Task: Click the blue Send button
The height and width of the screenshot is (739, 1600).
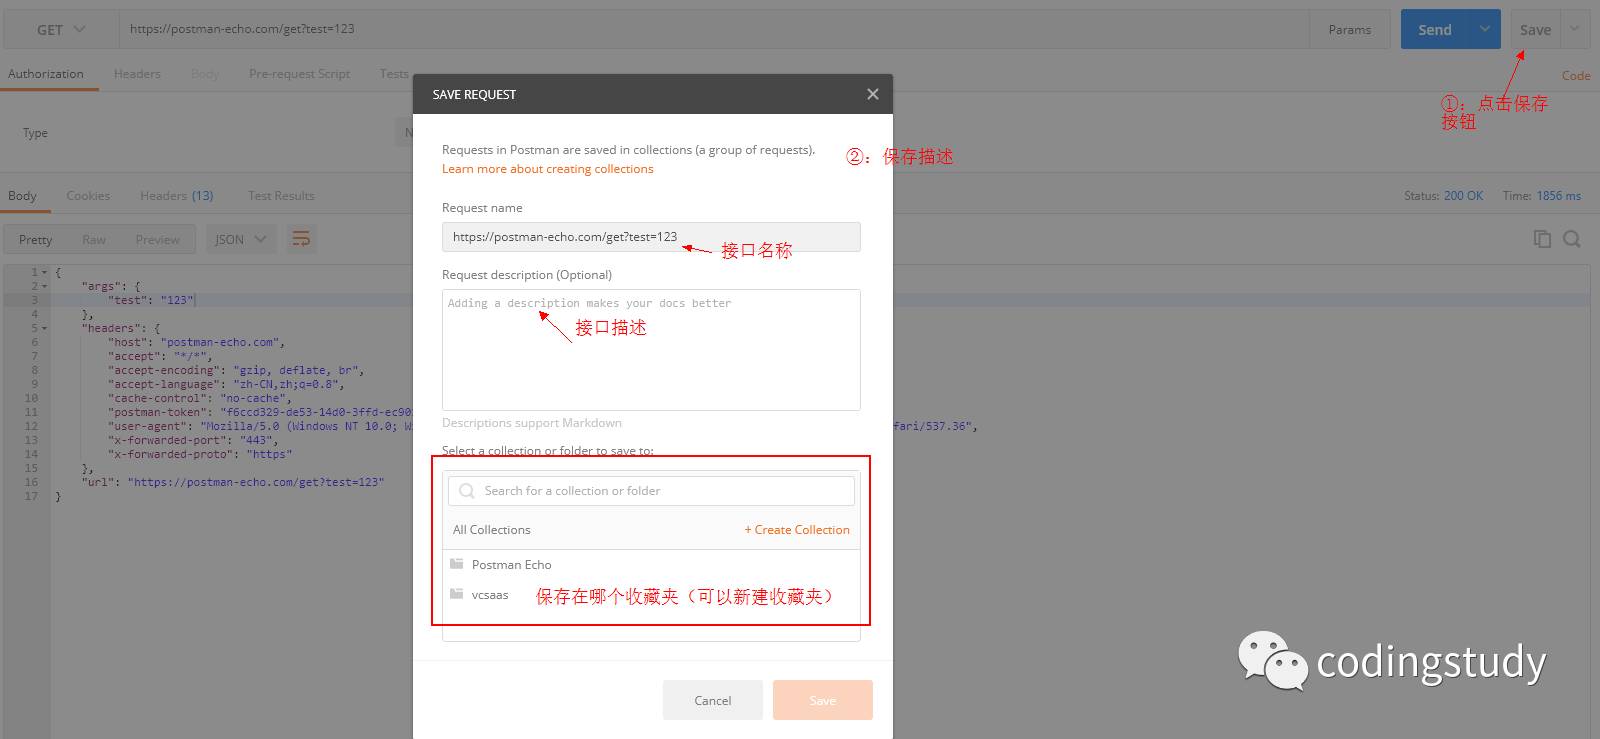Action: point(1435,29)
